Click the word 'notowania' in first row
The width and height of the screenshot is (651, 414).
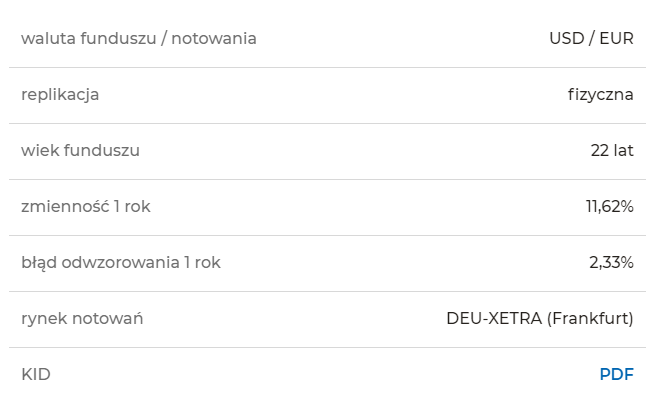[x=214, y=38]
